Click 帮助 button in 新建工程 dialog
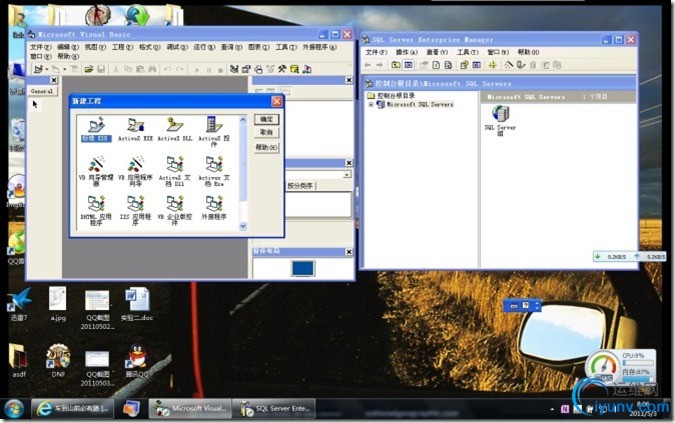The image size is (675, 423). (x=266, y=147)
